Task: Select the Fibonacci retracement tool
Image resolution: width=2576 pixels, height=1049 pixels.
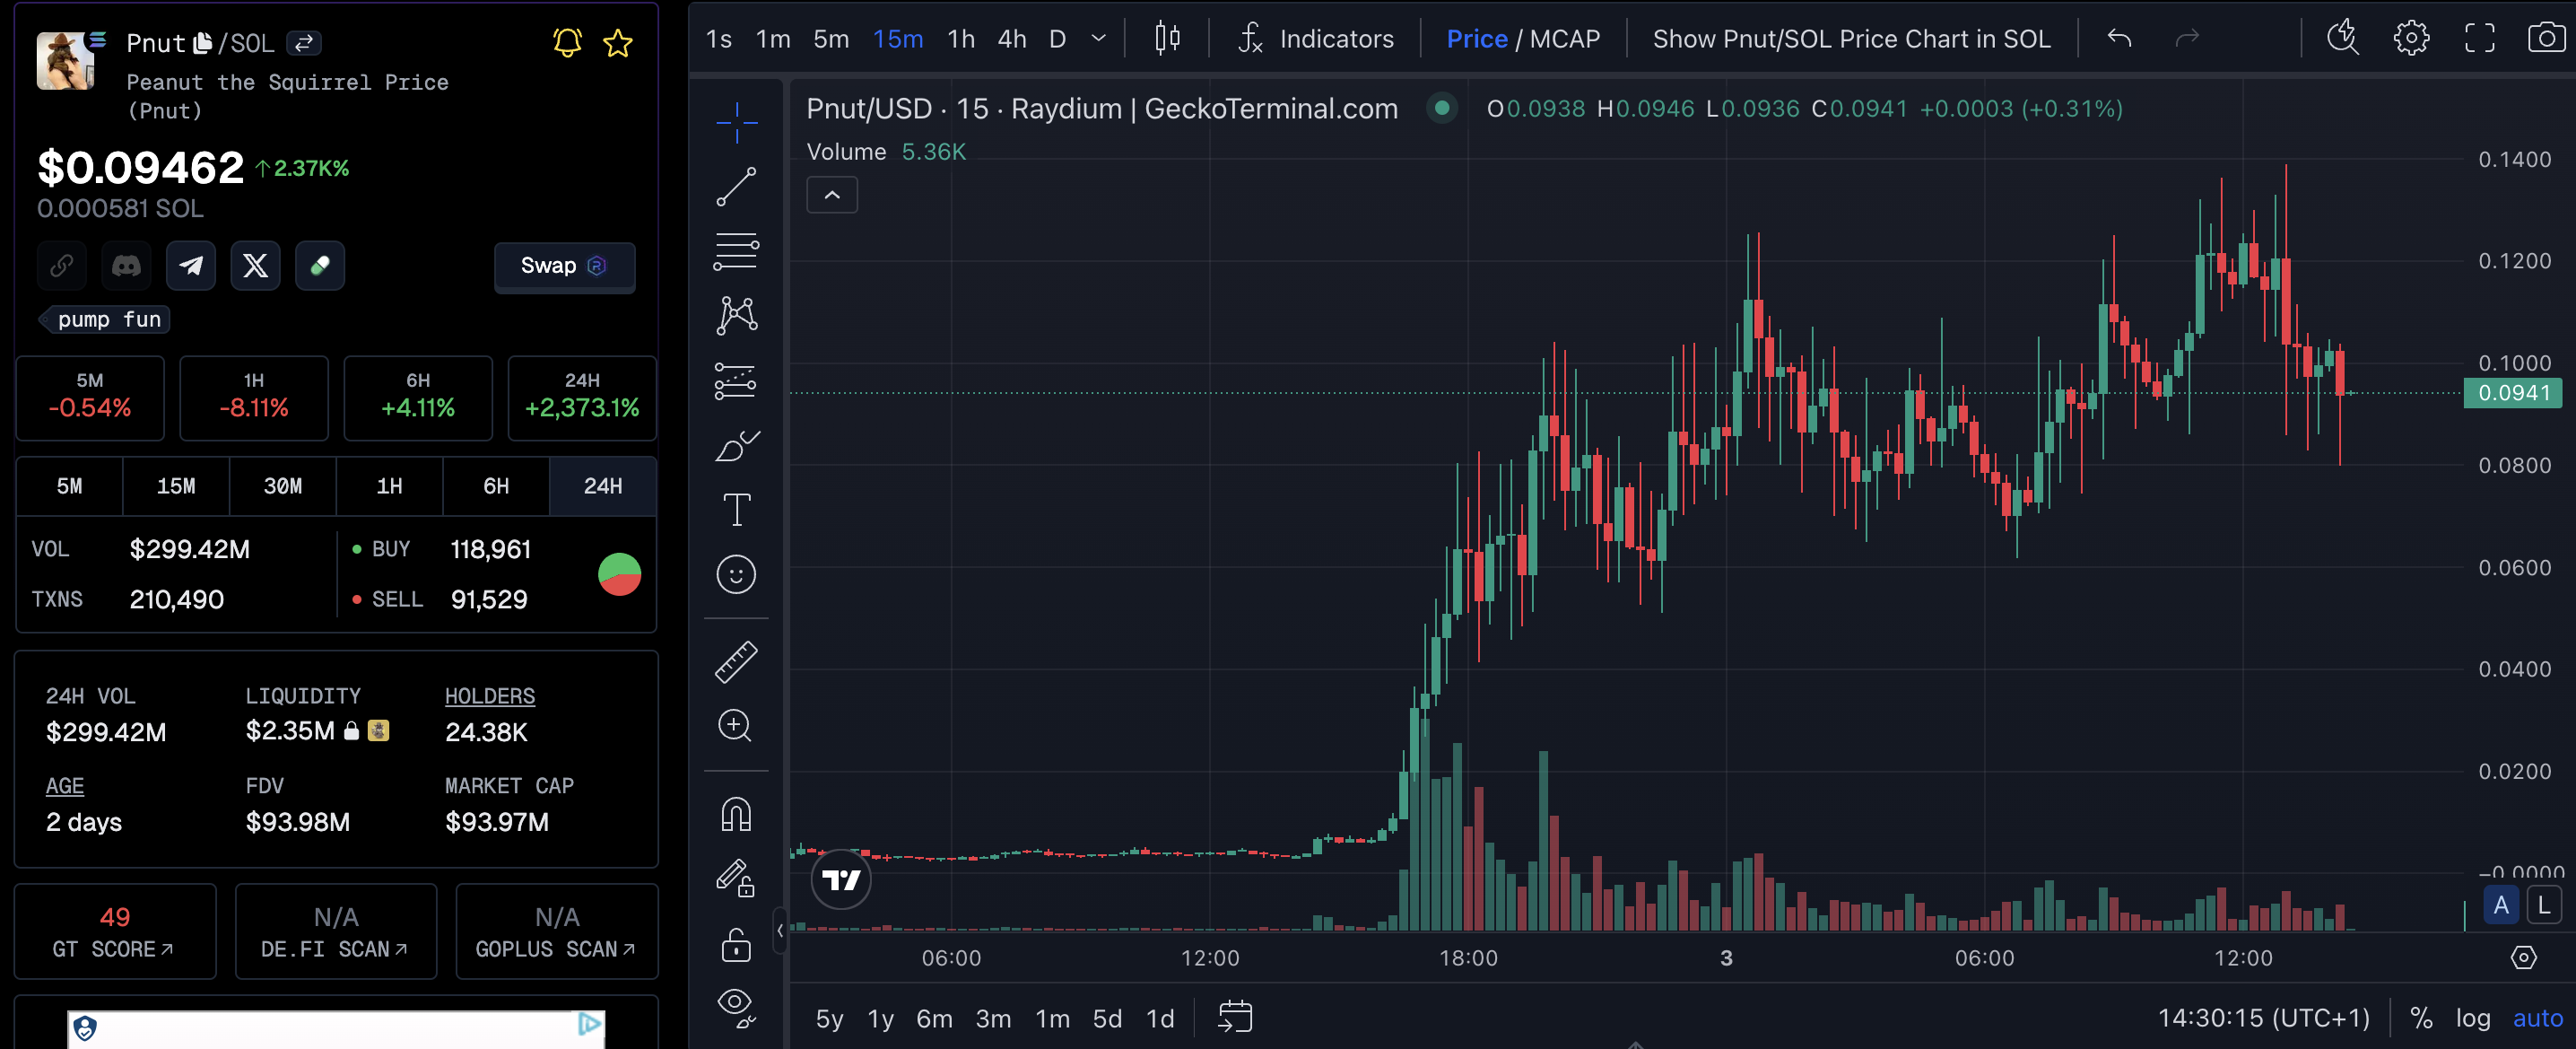Action: (736, 250)
